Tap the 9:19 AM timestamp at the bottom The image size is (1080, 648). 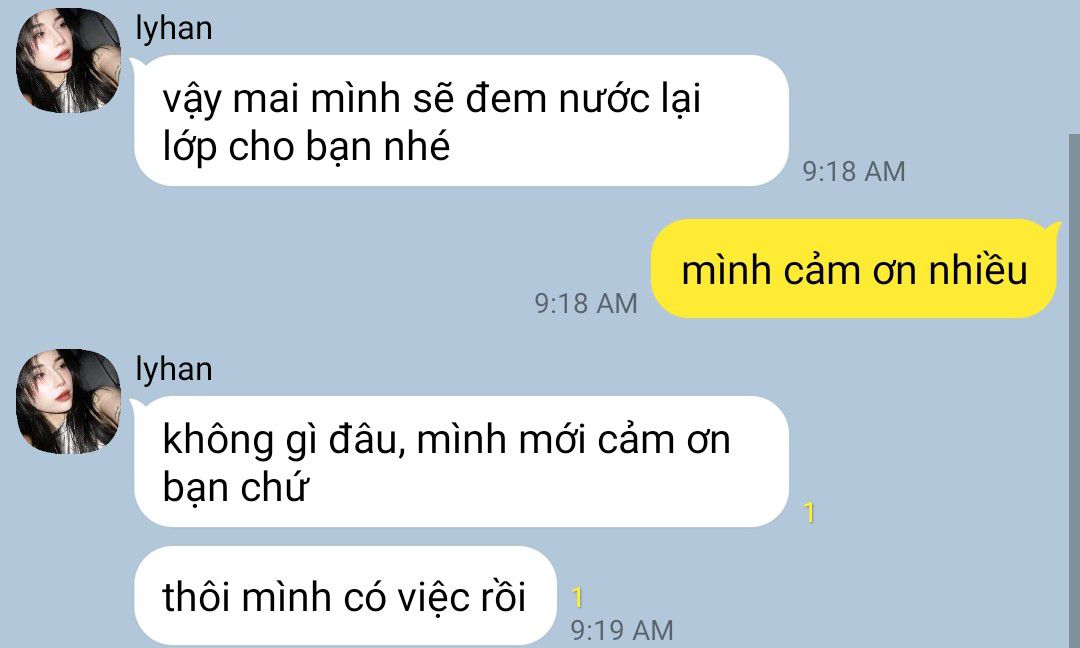pos(622,630)
